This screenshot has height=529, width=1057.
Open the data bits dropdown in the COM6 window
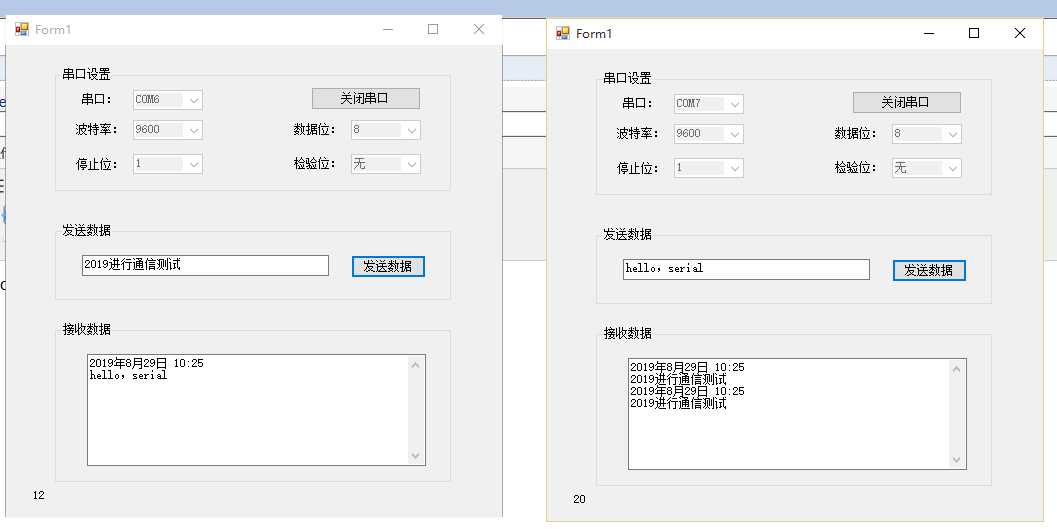[x=386, y=130]
